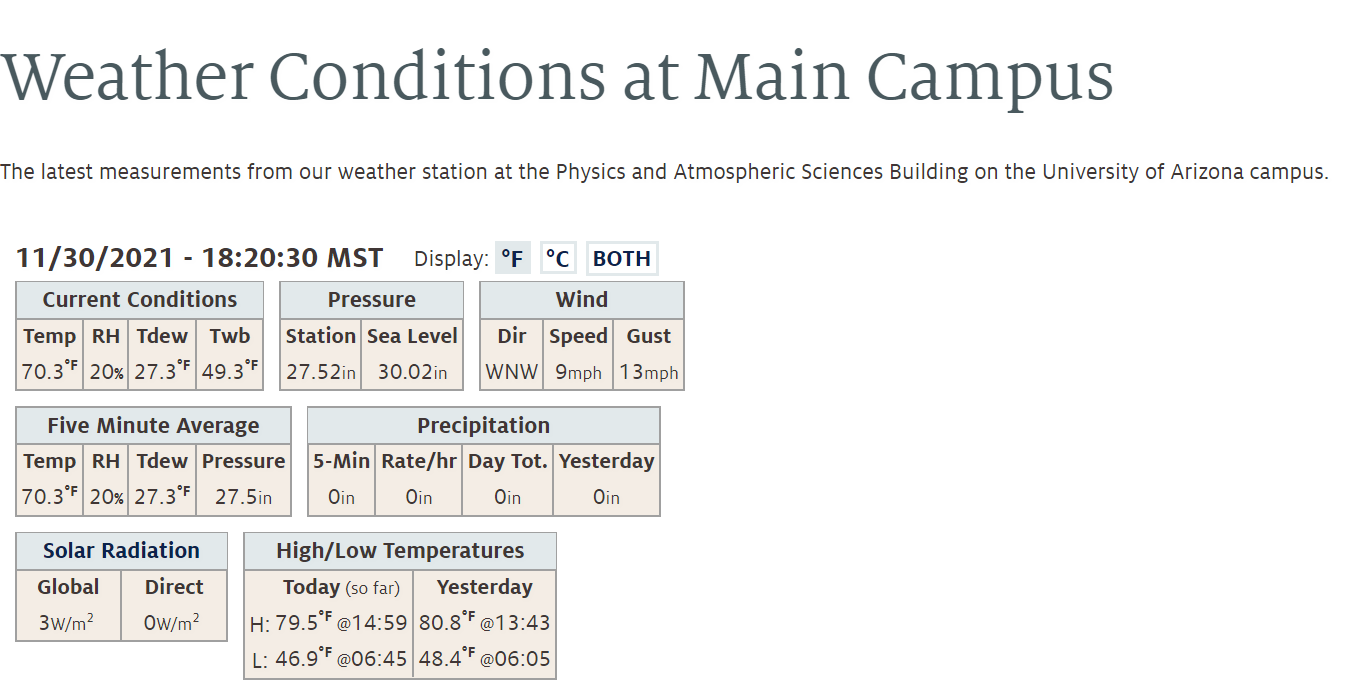Click today's high temperature 79.5°F
This screenshot has width=1366, height=696.
[x=304, y=622]
